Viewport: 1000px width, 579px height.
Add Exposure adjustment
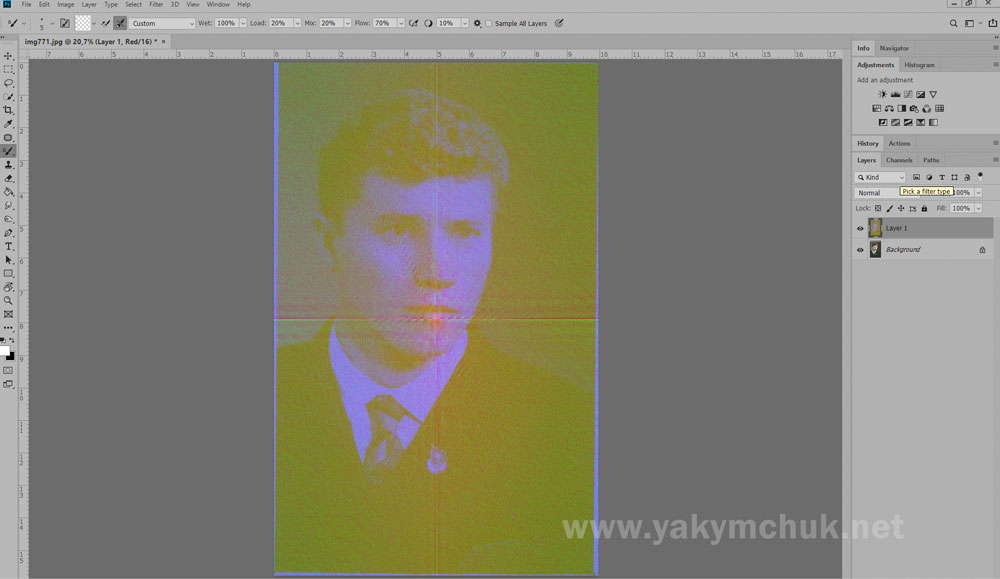coord(920,94)
